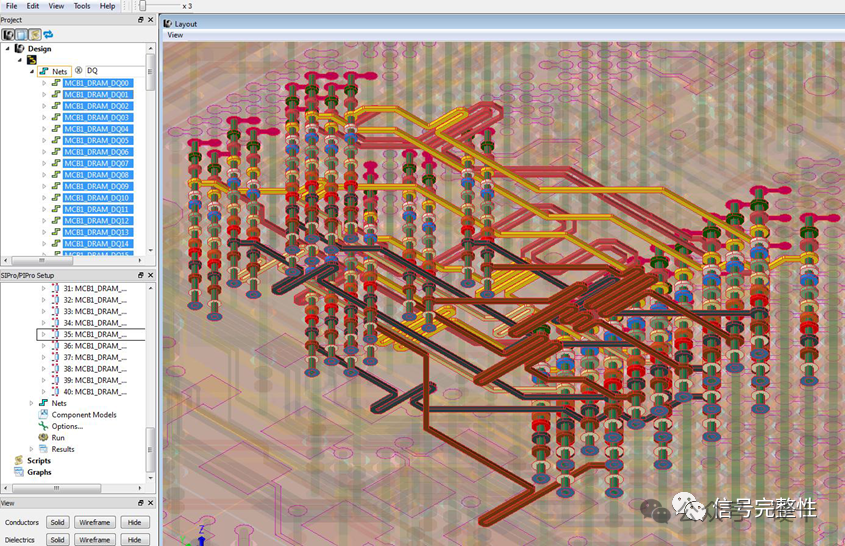Viewport: 845px width, 546px height.
Task: Clear the DQ net filter icon
Action: [79, 71]
